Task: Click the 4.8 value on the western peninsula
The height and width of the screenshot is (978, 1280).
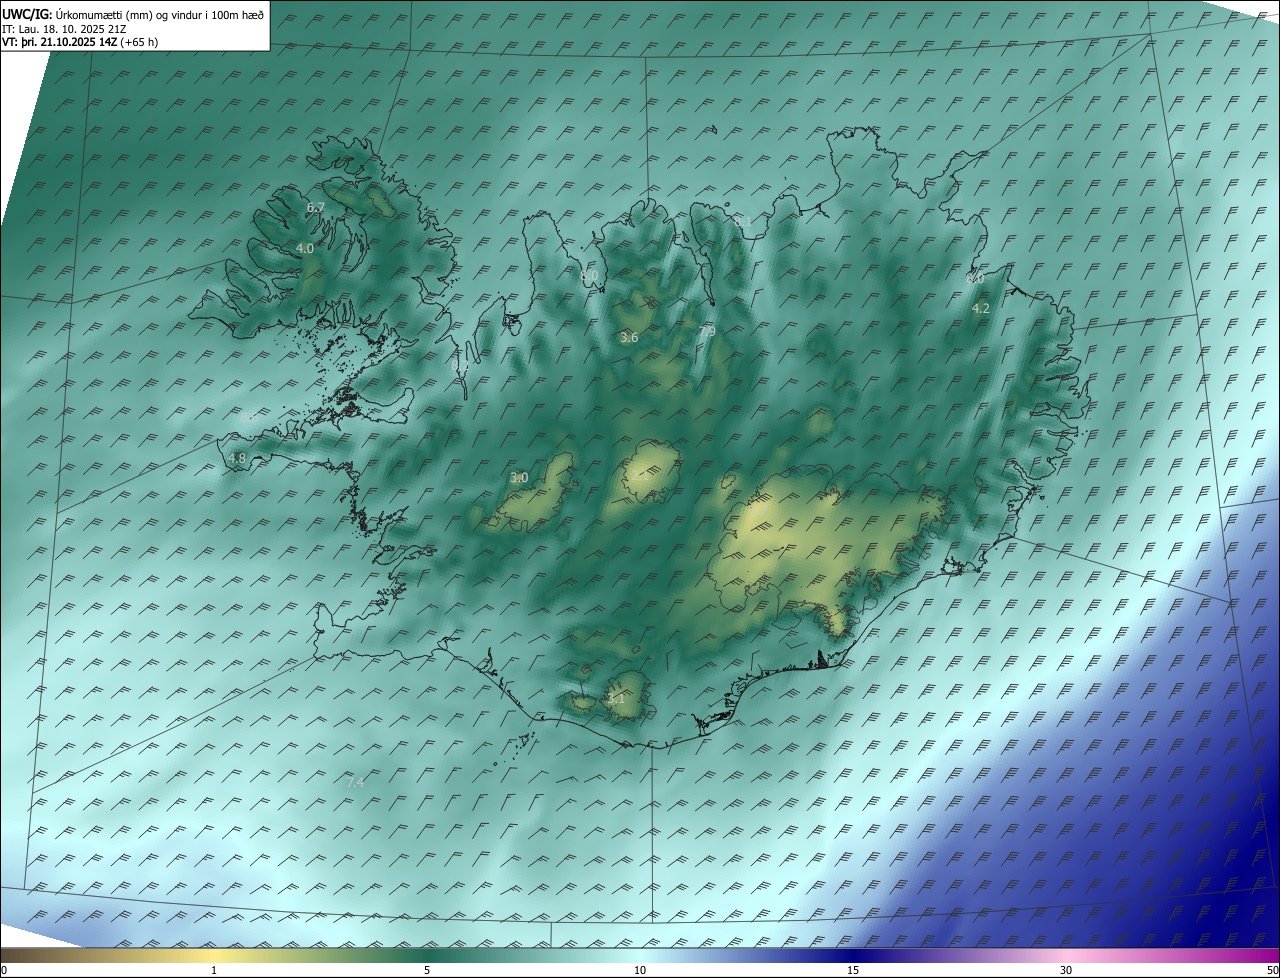Action: point(237,459)
